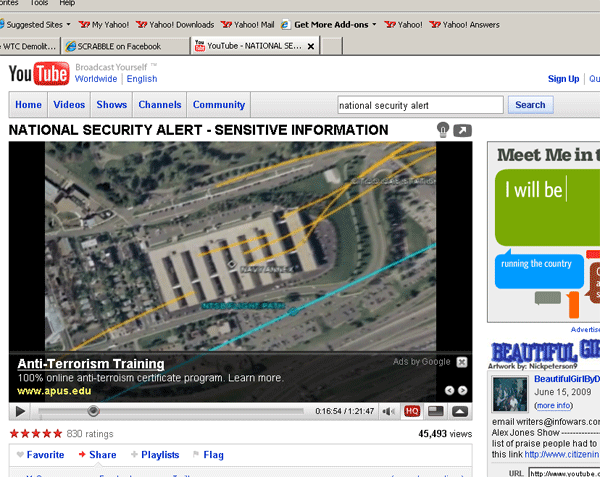
Task: Open the Sign Up link
Action: (x=563, y=79)
